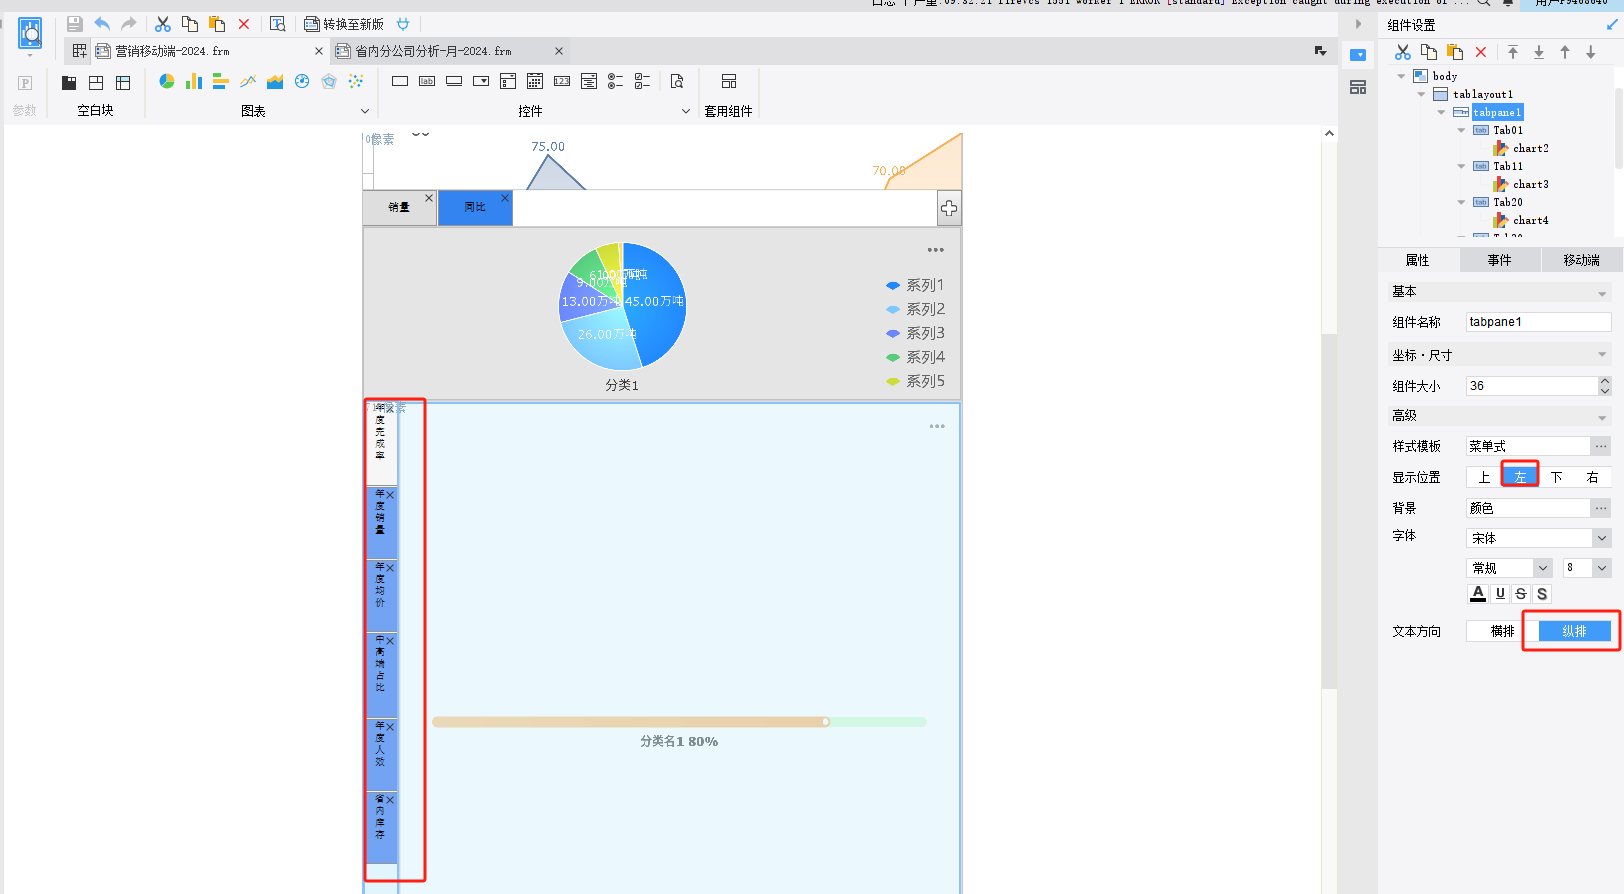The image size is (1624, 894).
Task: Collapse the 基本 section
Action: (x=1602, y=293)
